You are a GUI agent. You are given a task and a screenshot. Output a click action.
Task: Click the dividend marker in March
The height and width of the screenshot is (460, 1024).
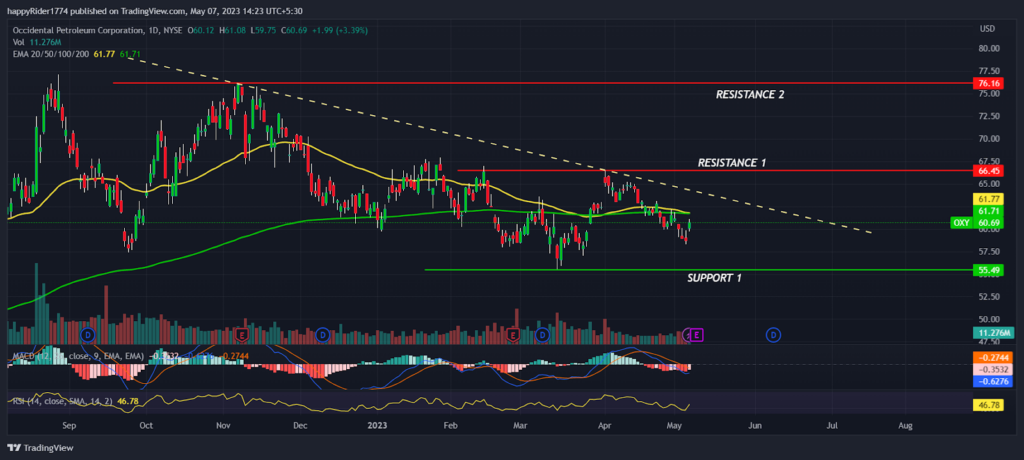(541, 335)
